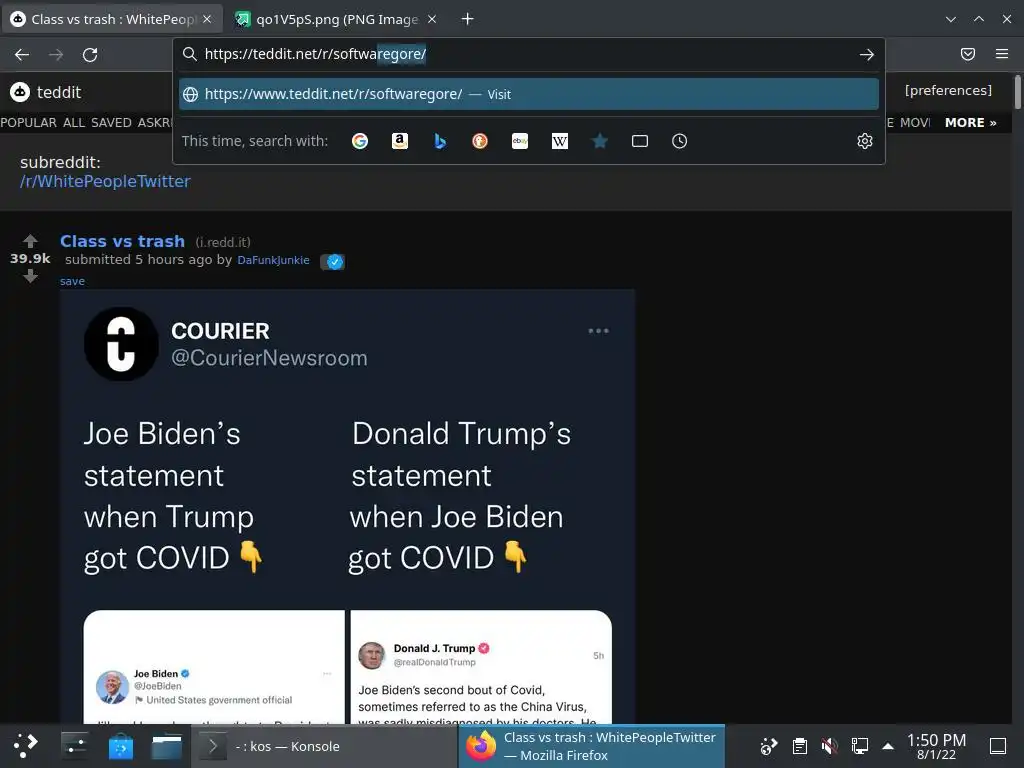Open the KDE Connect tray icon

pos(769,746)
